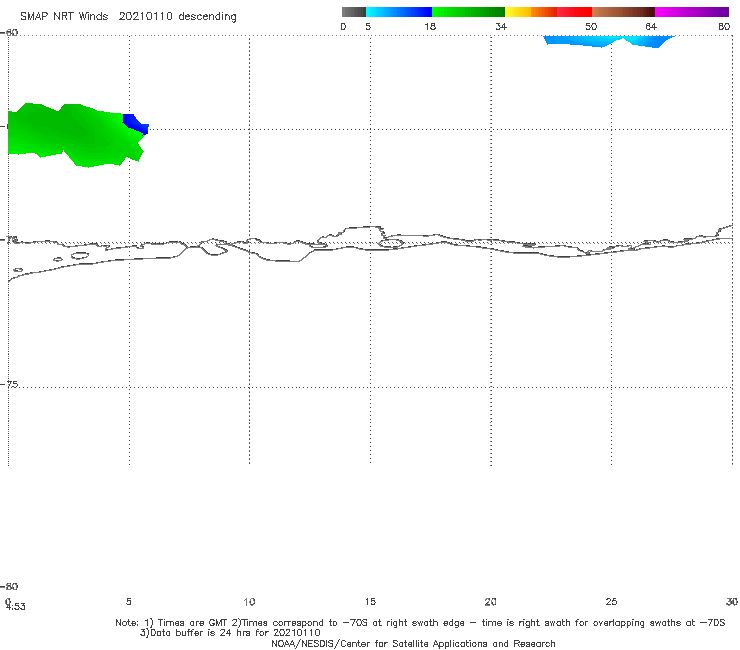This screenshot has height=650, width=740.
Task: Select the gray segment of the wind colorbar
Action: tap(354, 12)
